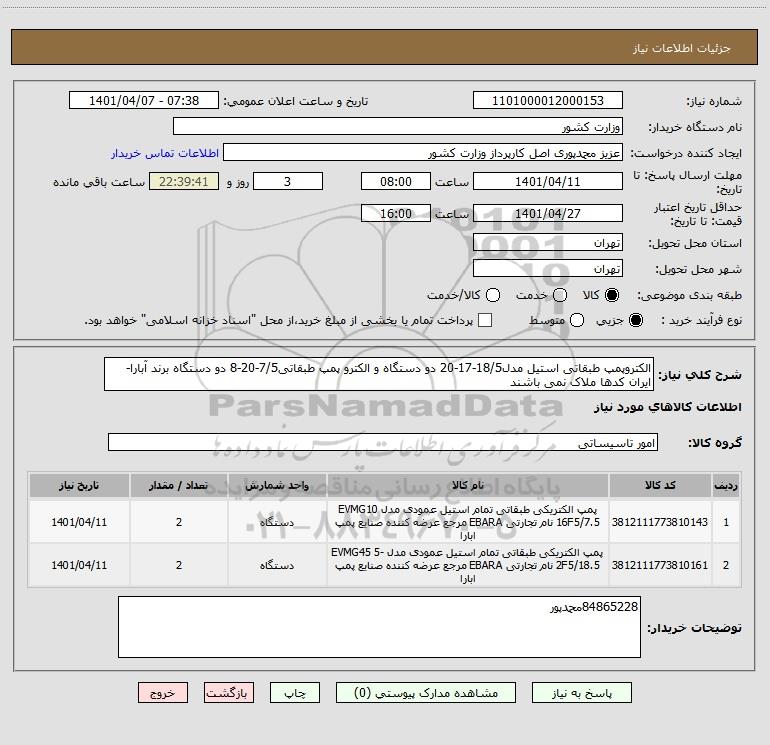This screenshot has height=745, width=770.
Task: Click the استان محل تحویل field تهران
Action: 548,243
